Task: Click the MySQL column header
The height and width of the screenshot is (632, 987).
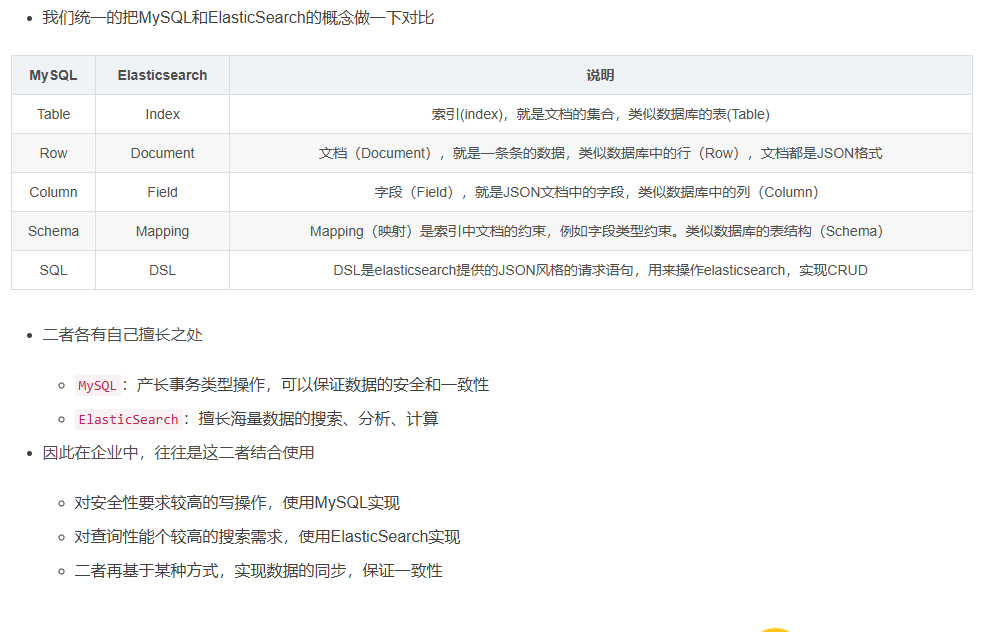Action: pos(54,76)
